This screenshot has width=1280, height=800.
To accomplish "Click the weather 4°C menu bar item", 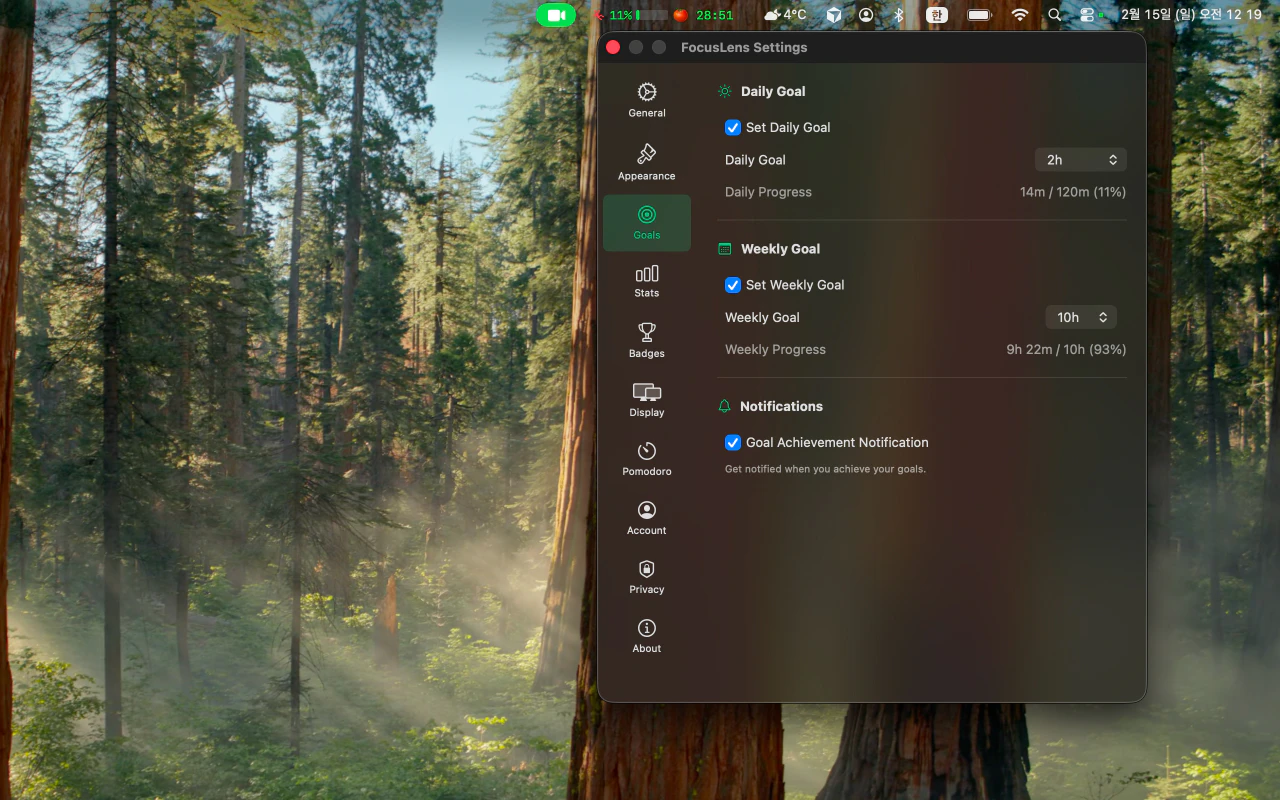I will pos(785,15).
